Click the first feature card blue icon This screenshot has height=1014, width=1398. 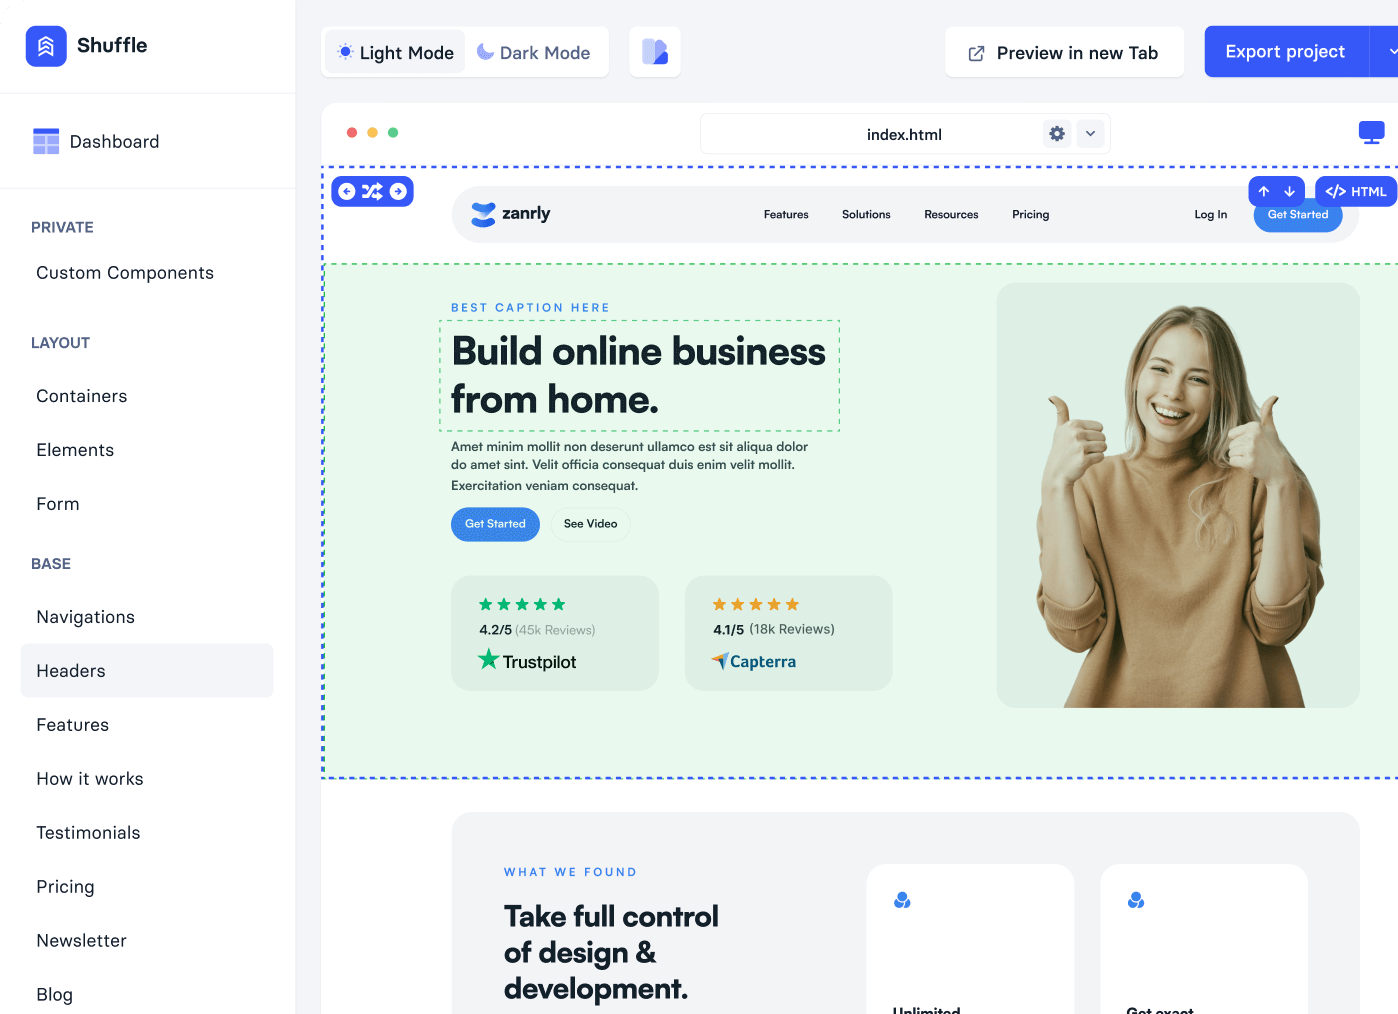tap(902, 900)
